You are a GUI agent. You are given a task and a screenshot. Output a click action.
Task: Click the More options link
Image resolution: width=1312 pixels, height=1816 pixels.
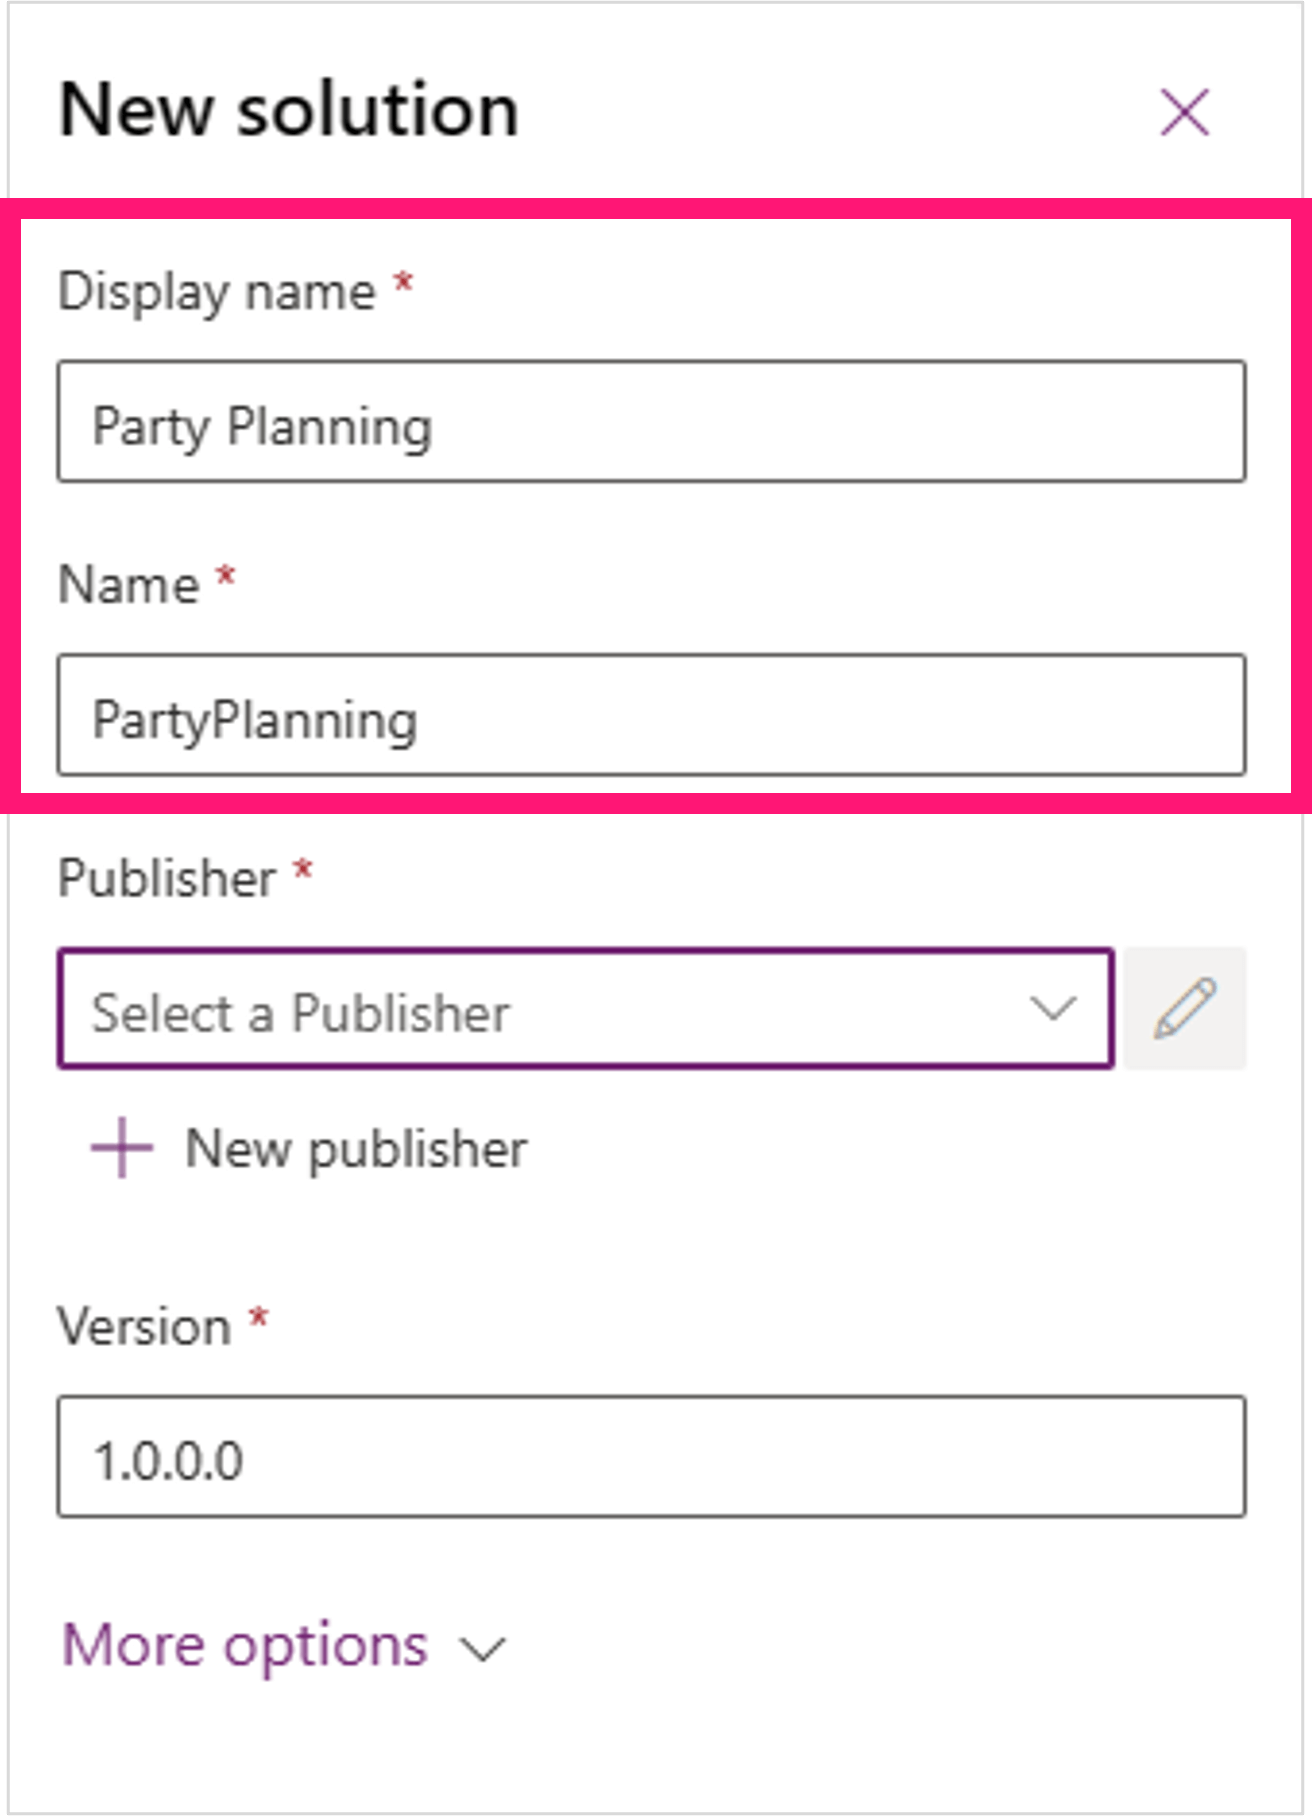tap(245, 1645)
